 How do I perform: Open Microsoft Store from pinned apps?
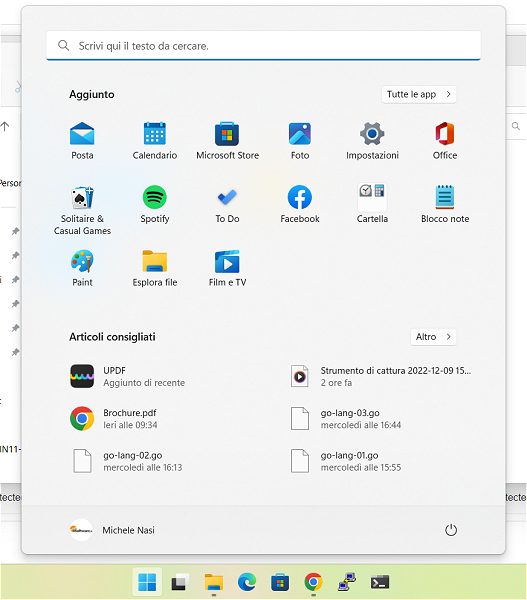point(227,140)
